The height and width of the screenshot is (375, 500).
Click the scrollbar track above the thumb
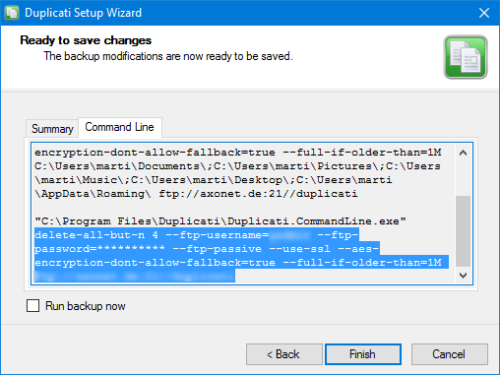coord(463,179)
